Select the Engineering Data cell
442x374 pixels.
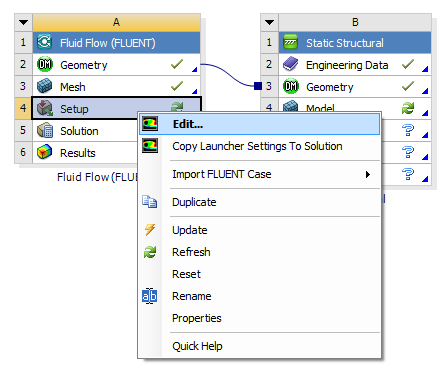tap(355, 64)
